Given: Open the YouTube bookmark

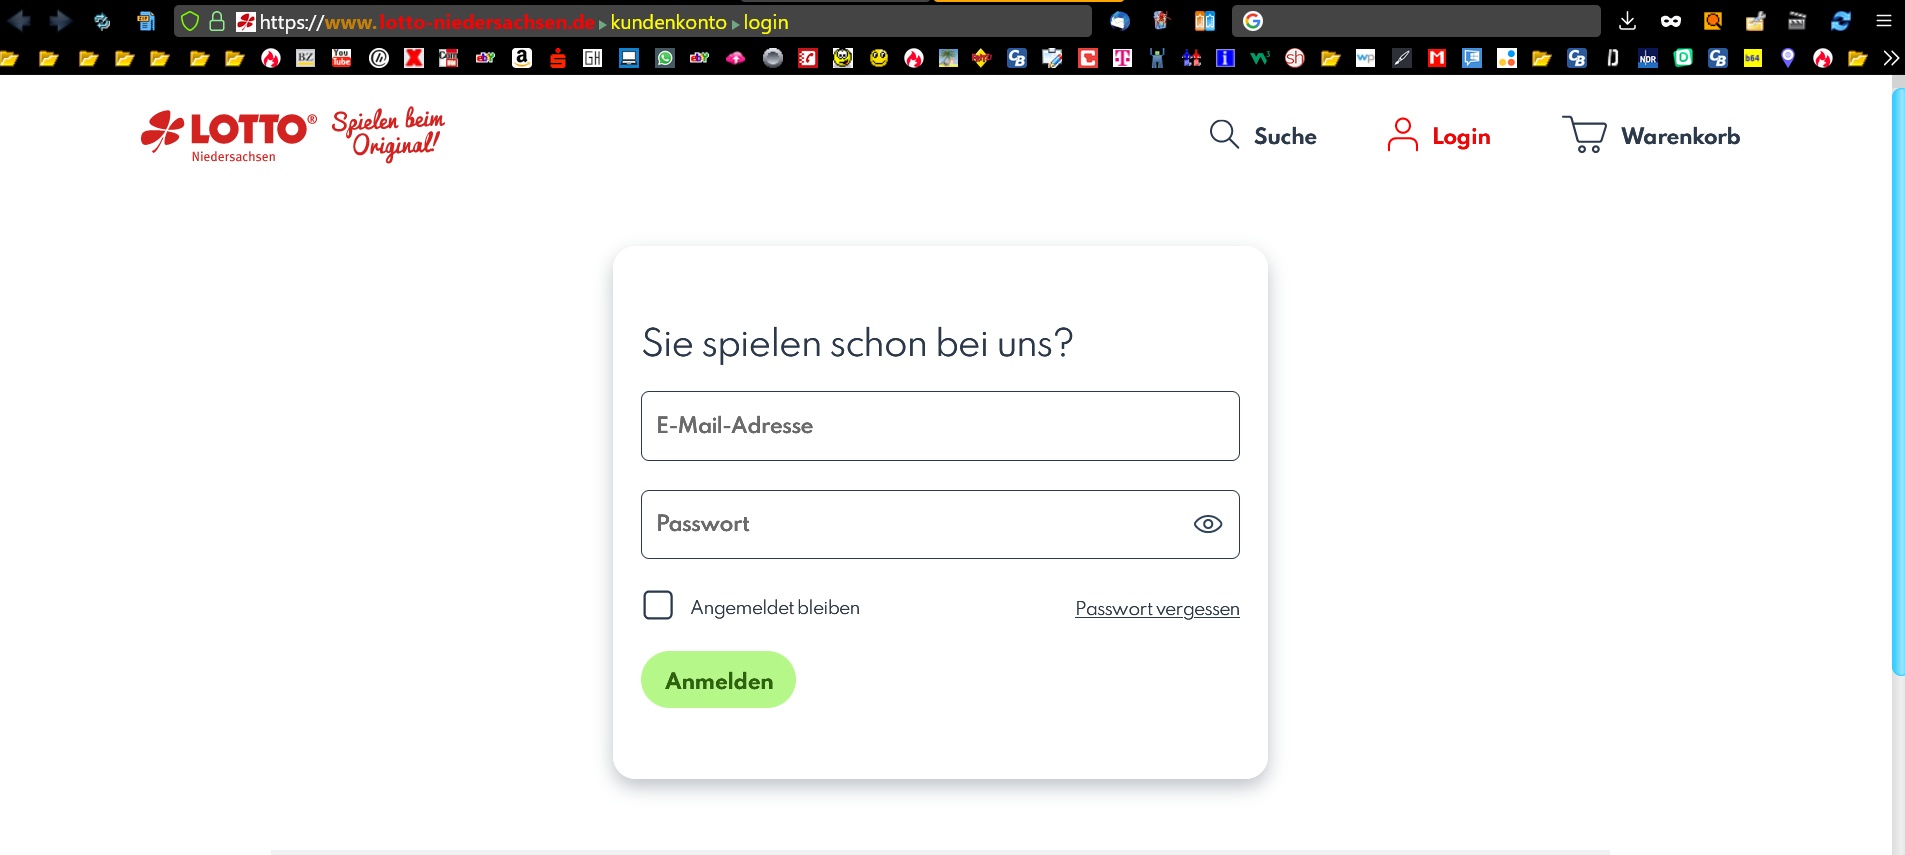Looking at the screenshot, I should click(x=342, y=58).
